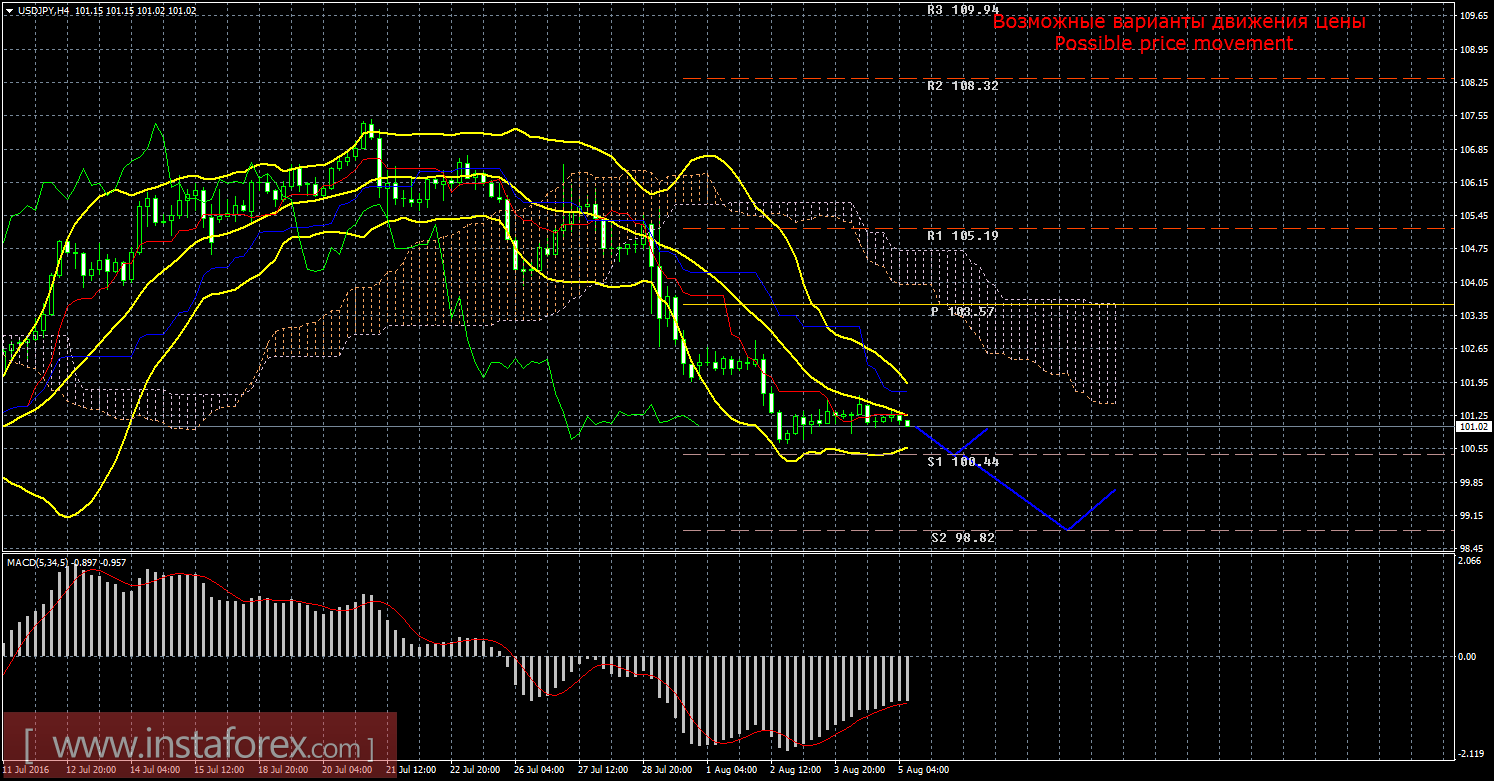The height and width of the screenshot is (781, 1494).
Task: Click the red 'Possible price movement' title text
Action: 1174,44
